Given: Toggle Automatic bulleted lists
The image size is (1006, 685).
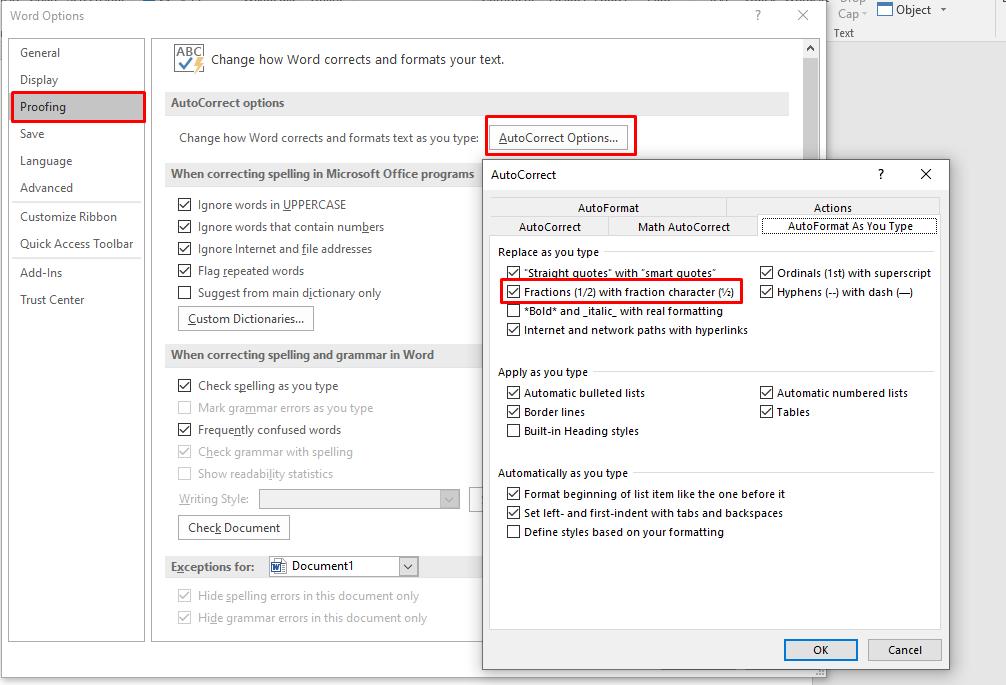Looking at the screenshot, I should [513, 393].
